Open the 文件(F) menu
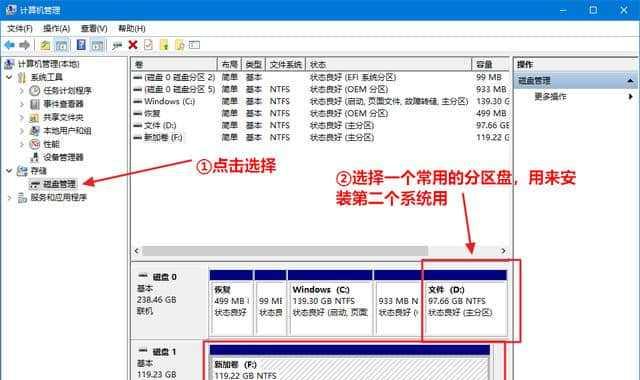Screen dimensions: 640x380 point(20,29)
